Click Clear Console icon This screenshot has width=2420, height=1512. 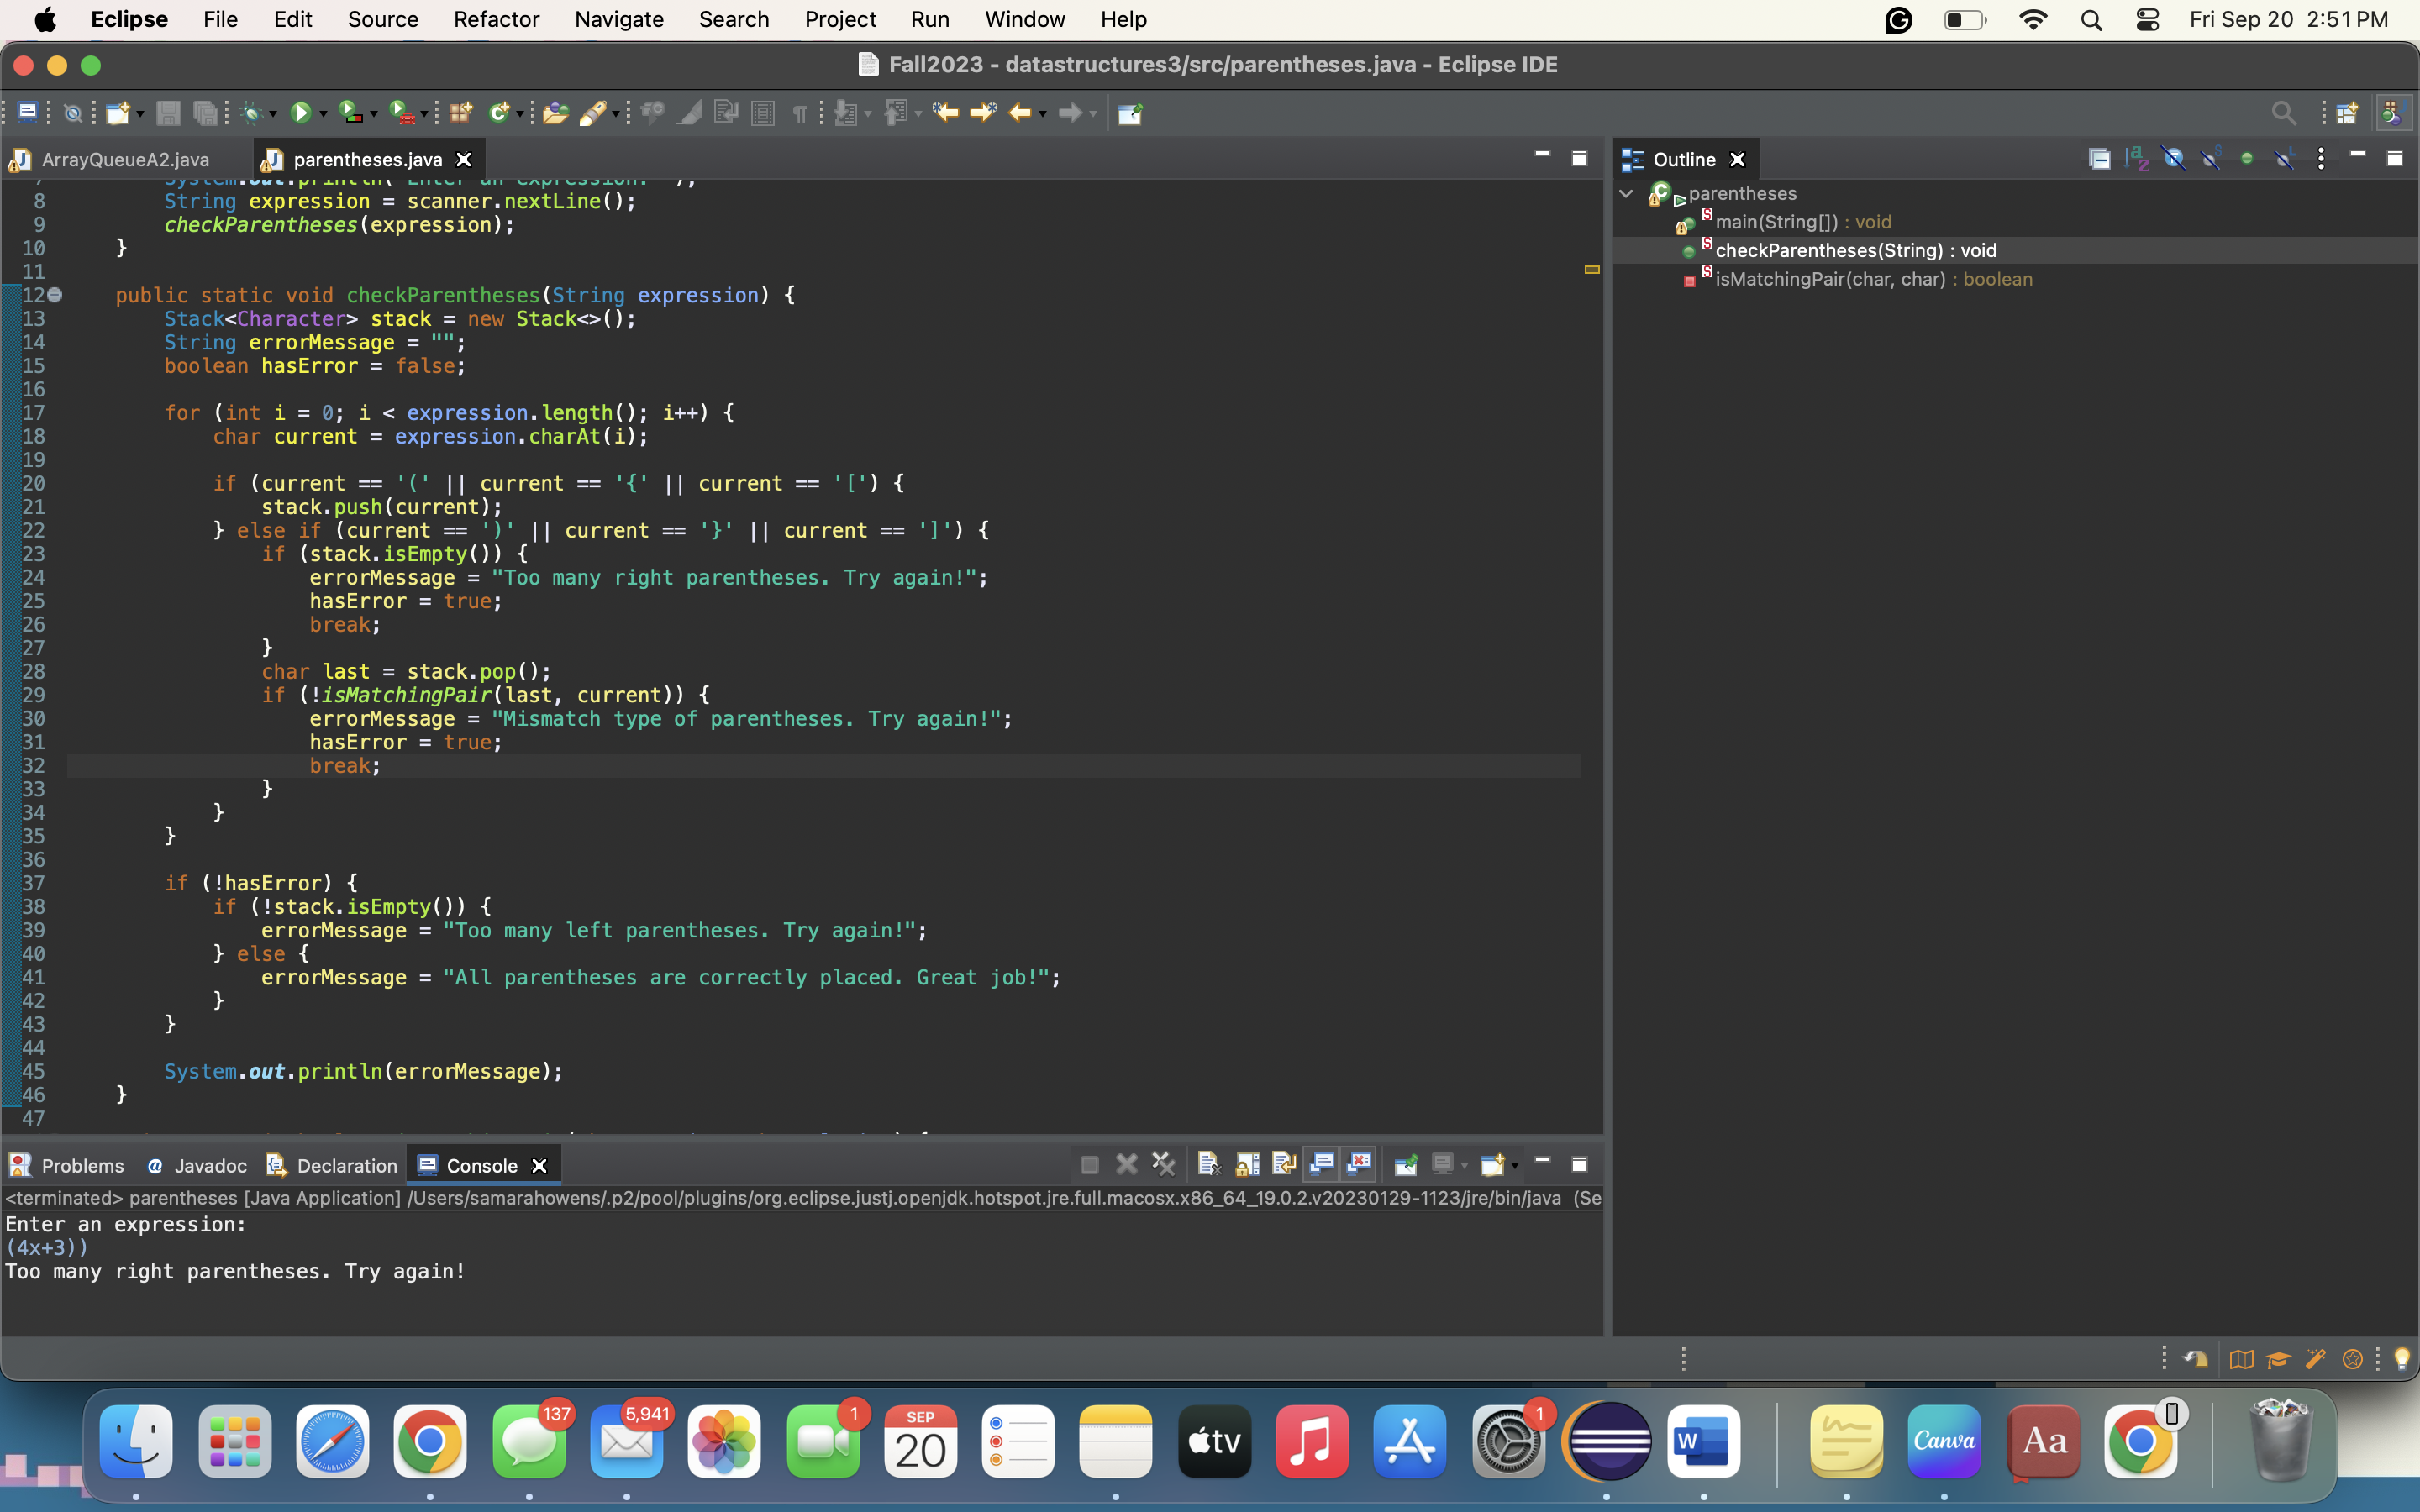click(1208, 1164)
